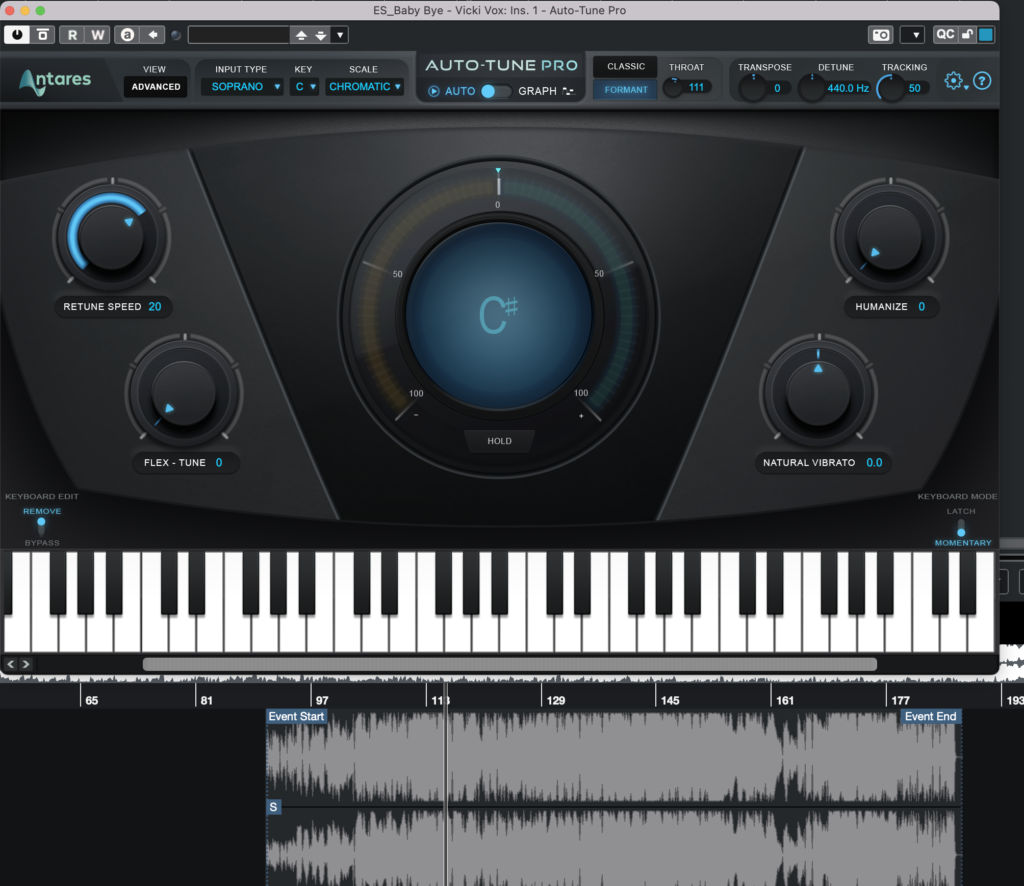This screenshot has width=1024, height=886.
Task: Switch view with the ADVANCED button
Action: (x=155, y=86)
